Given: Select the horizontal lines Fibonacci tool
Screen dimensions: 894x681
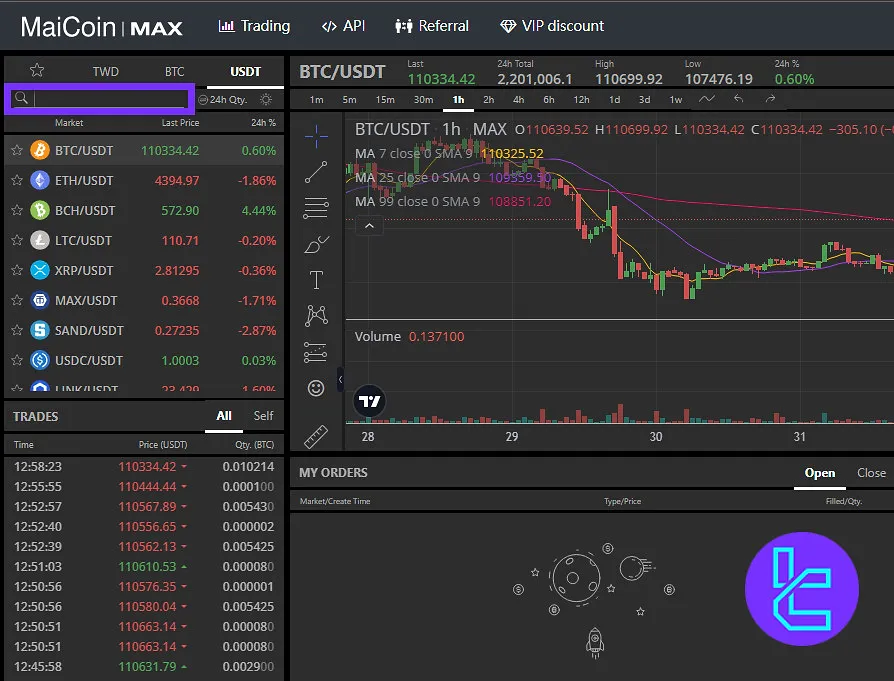Looking at the screenshot, I should (x=316, y=208).
